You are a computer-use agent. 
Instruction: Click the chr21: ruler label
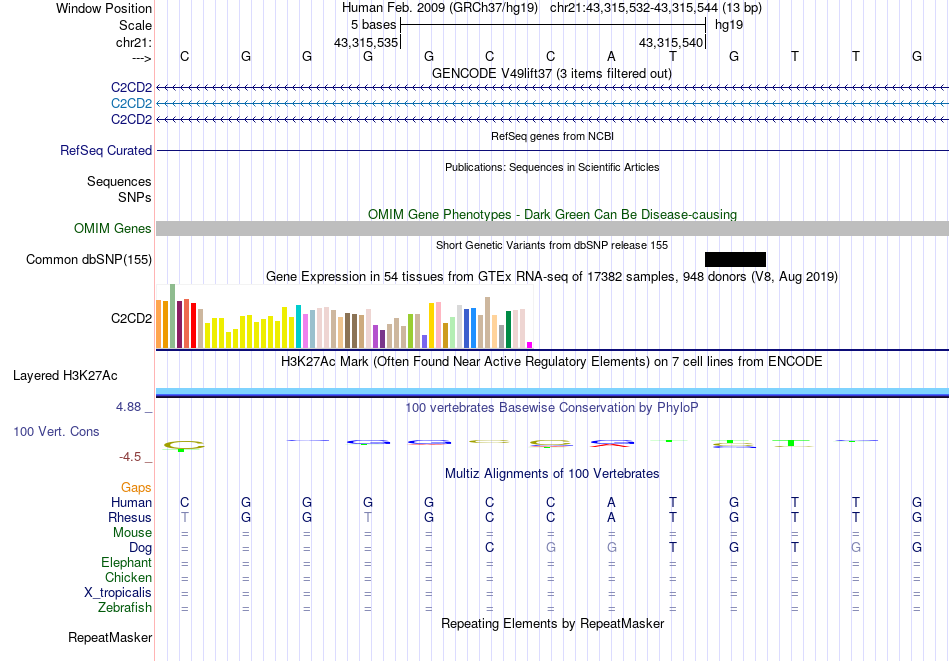[134, 42]
